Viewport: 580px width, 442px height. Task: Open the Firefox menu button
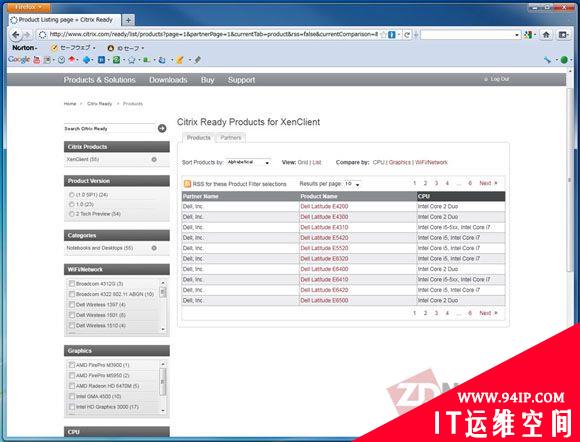[29, 7]
